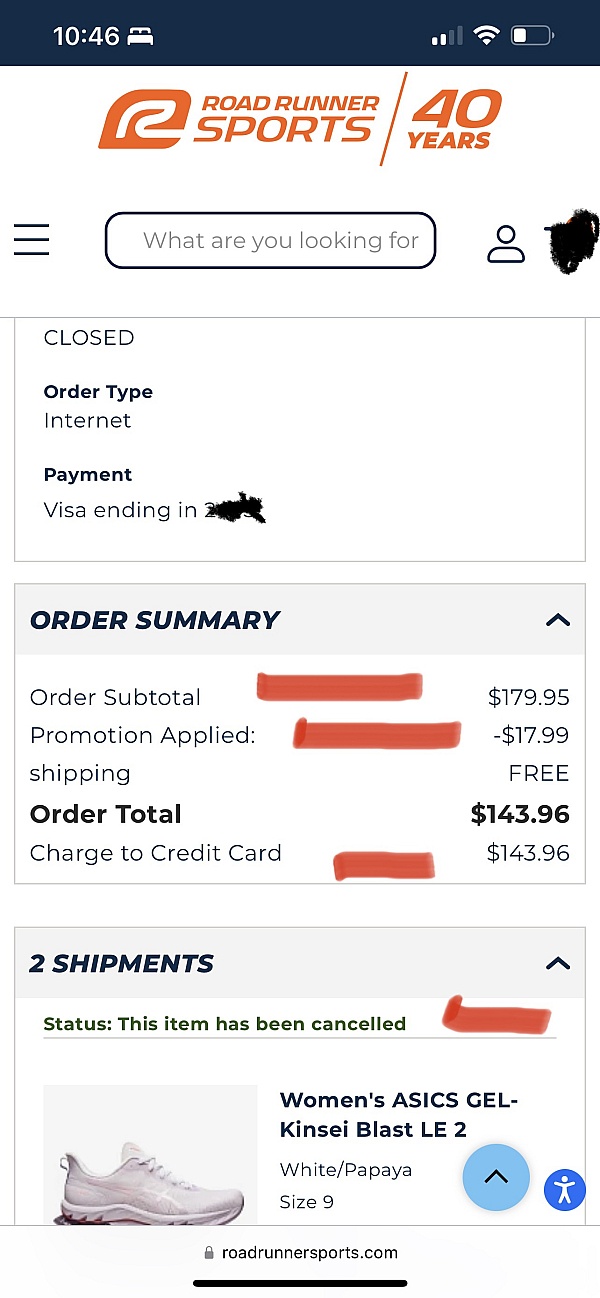Screen dimensions: 600x1298
Task: Collapse the 2 Shipments section chevron
Action: tap(558, 964)
